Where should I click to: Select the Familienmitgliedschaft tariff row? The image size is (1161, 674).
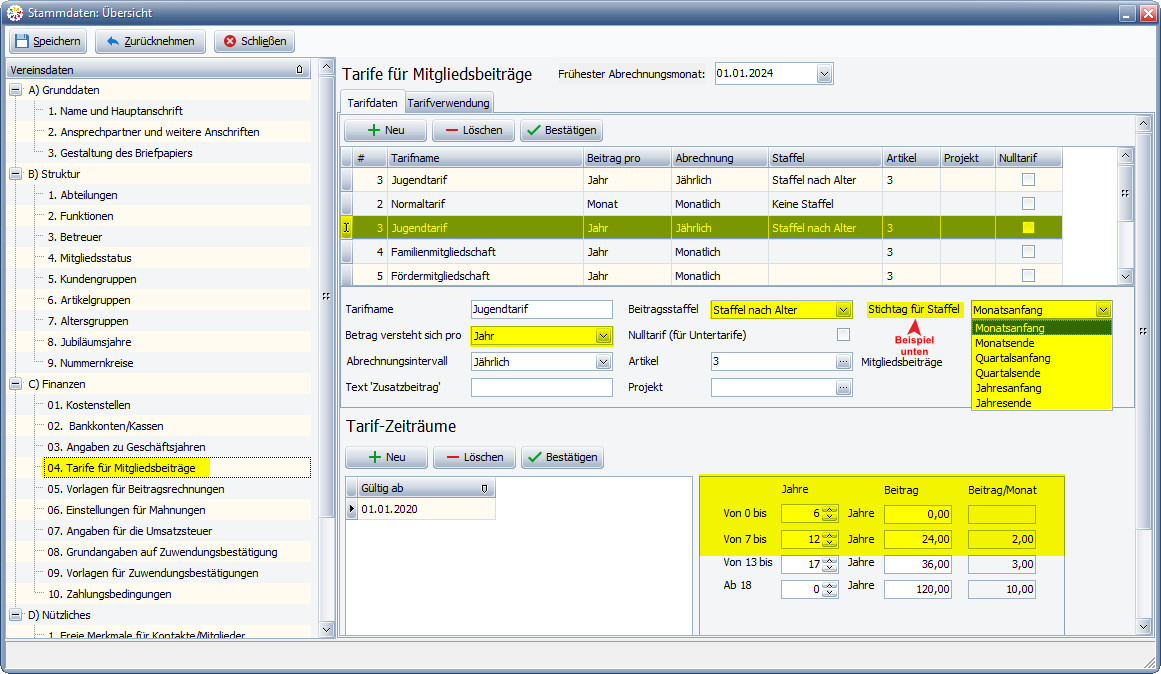[x=701, y=252]
